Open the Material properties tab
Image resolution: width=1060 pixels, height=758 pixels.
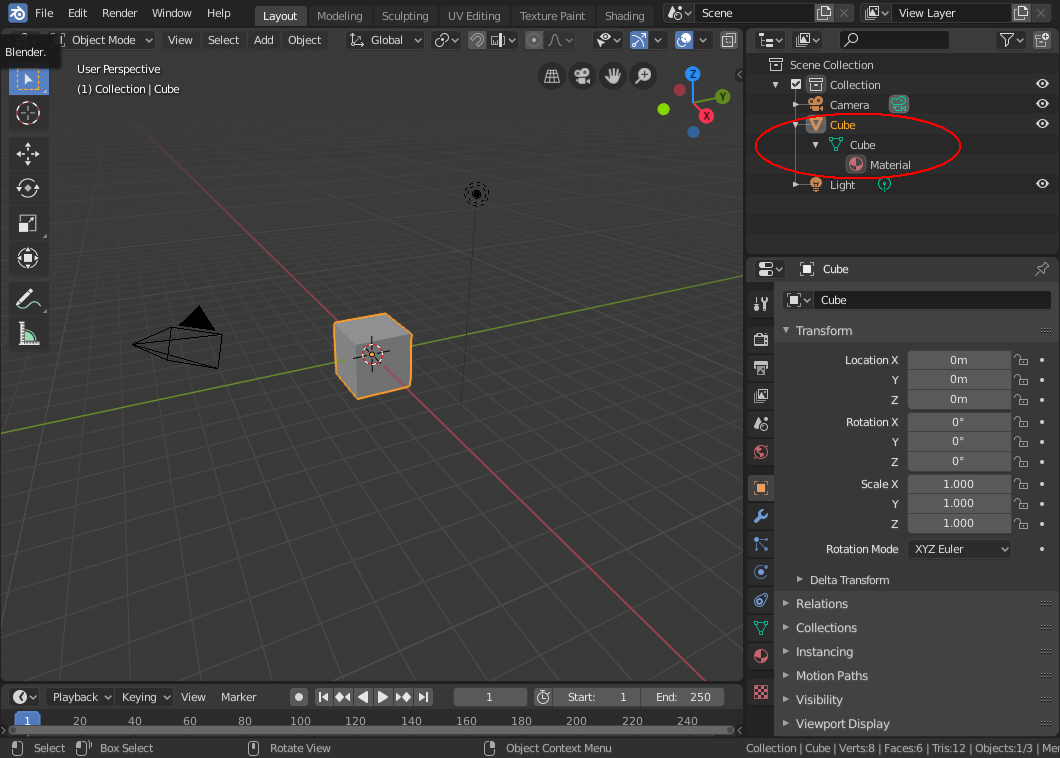[x=761, y=656]
